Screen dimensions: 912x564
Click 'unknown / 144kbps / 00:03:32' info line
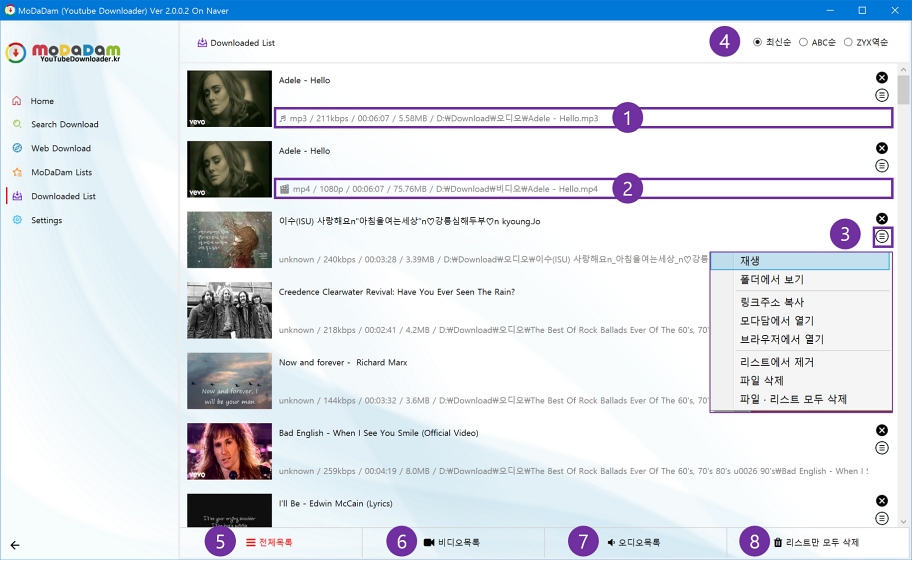click(x=493, y=400)
